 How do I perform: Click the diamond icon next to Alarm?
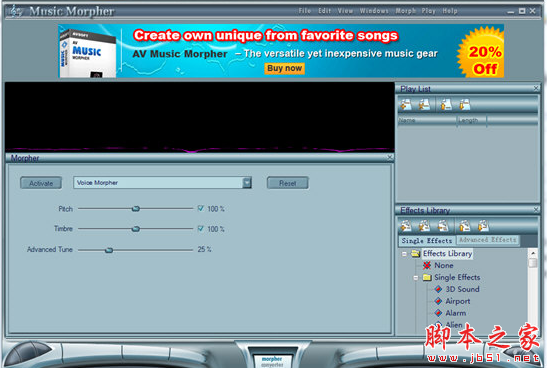(438, 313)
